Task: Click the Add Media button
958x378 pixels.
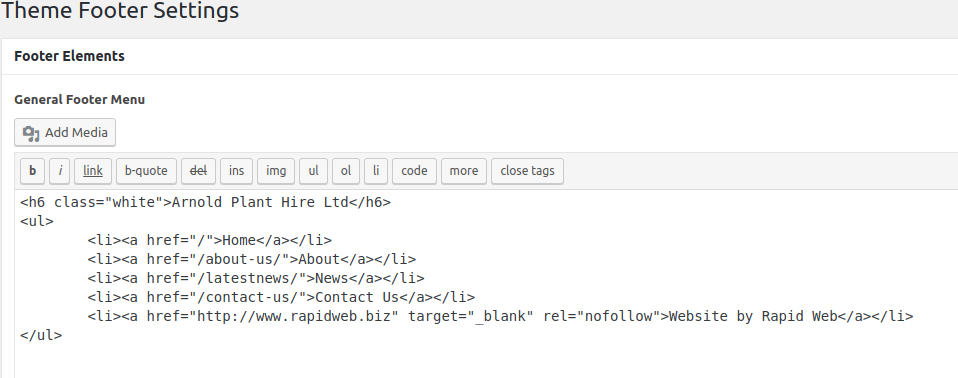Action: [65, 133]
